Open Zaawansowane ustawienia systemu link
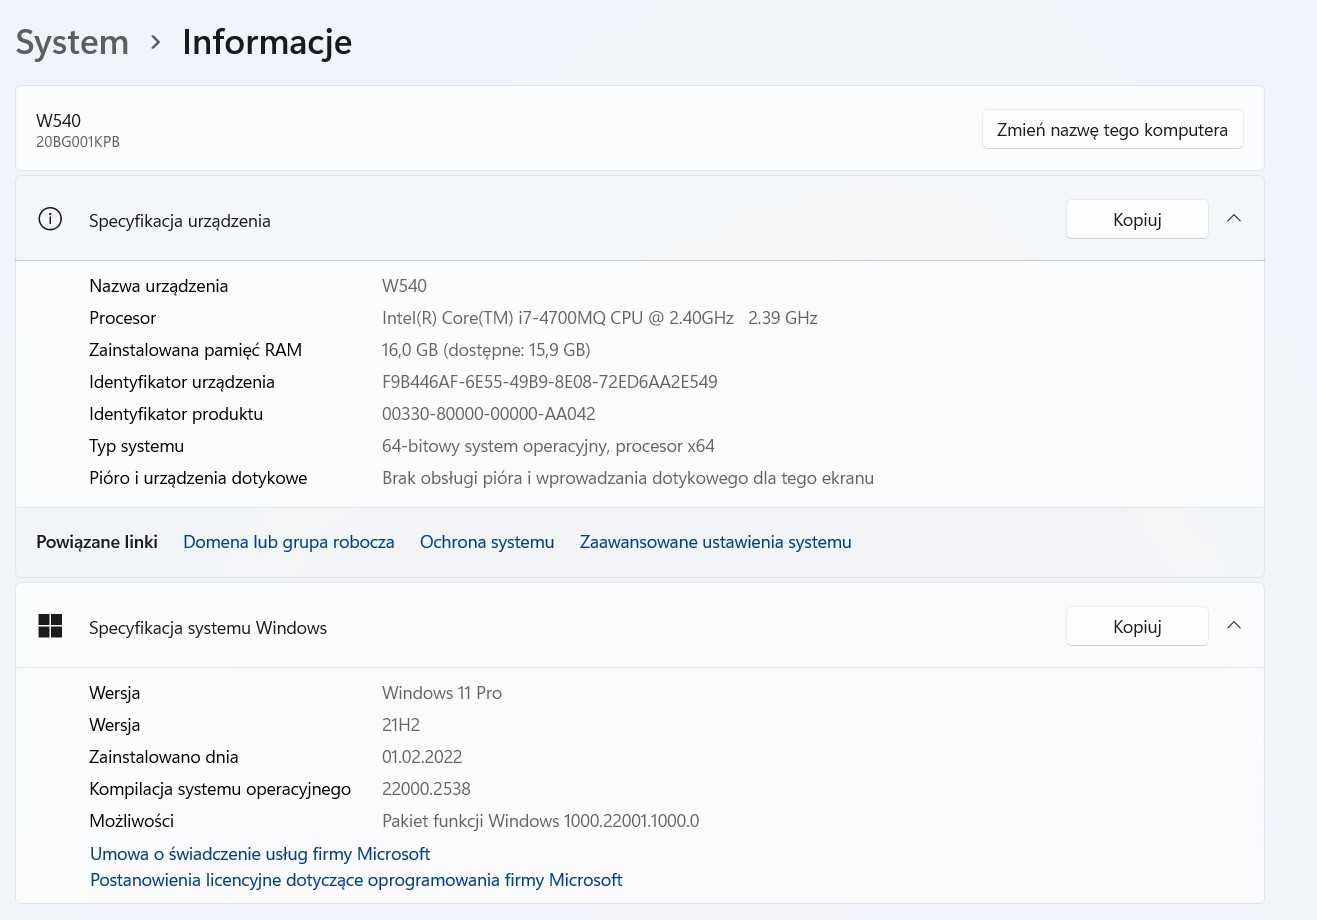 (x=716, y=542)
